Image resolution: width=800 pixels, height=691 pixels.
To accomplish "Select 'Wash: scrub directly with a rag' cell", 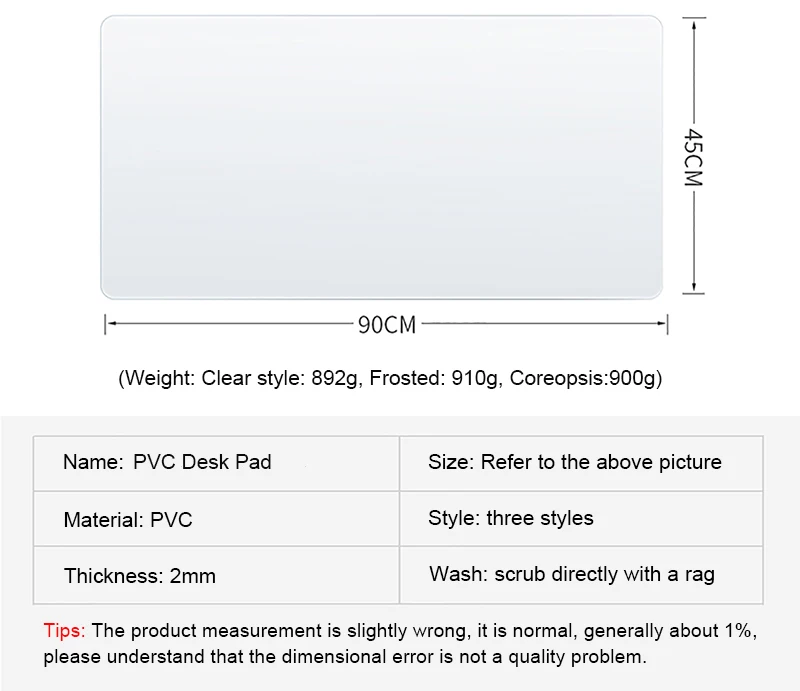I will (x=581, y=575).
